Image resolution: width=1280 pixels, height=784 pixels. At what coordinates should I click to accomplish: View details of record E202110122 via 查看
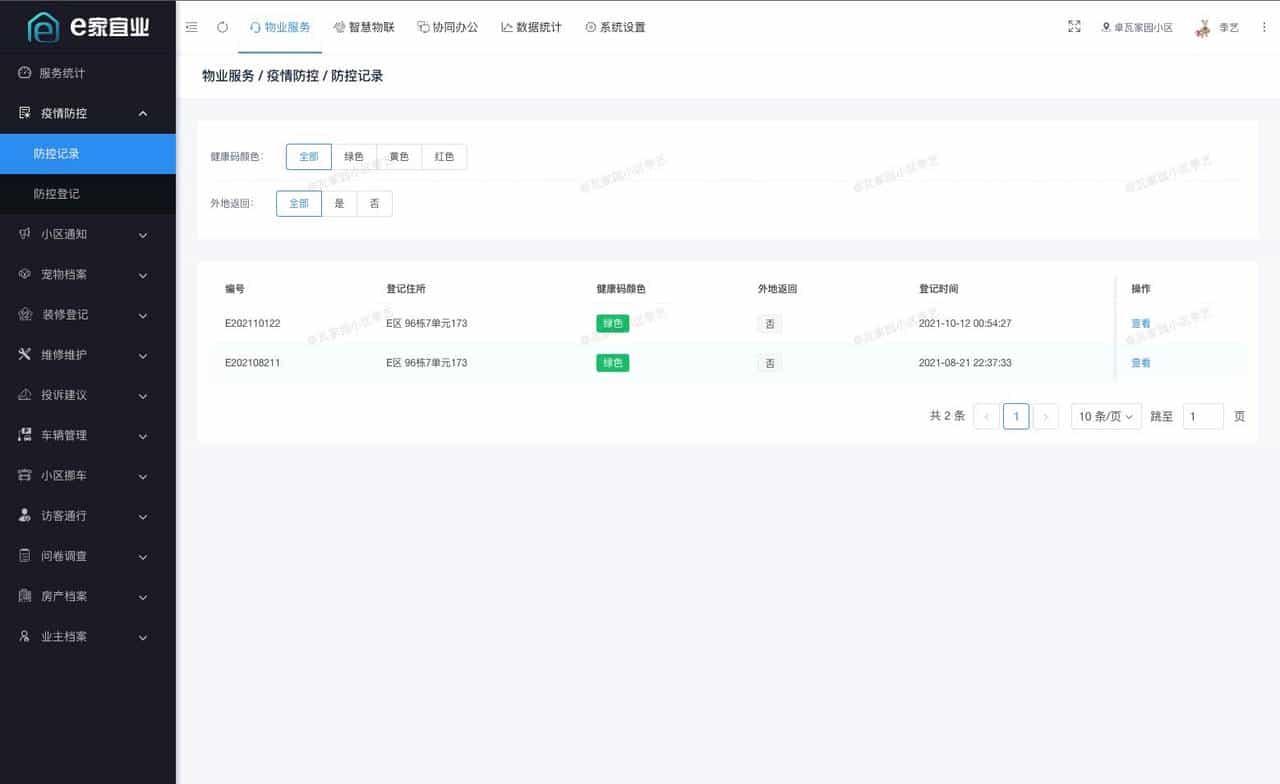click(x=1140, y=323)
